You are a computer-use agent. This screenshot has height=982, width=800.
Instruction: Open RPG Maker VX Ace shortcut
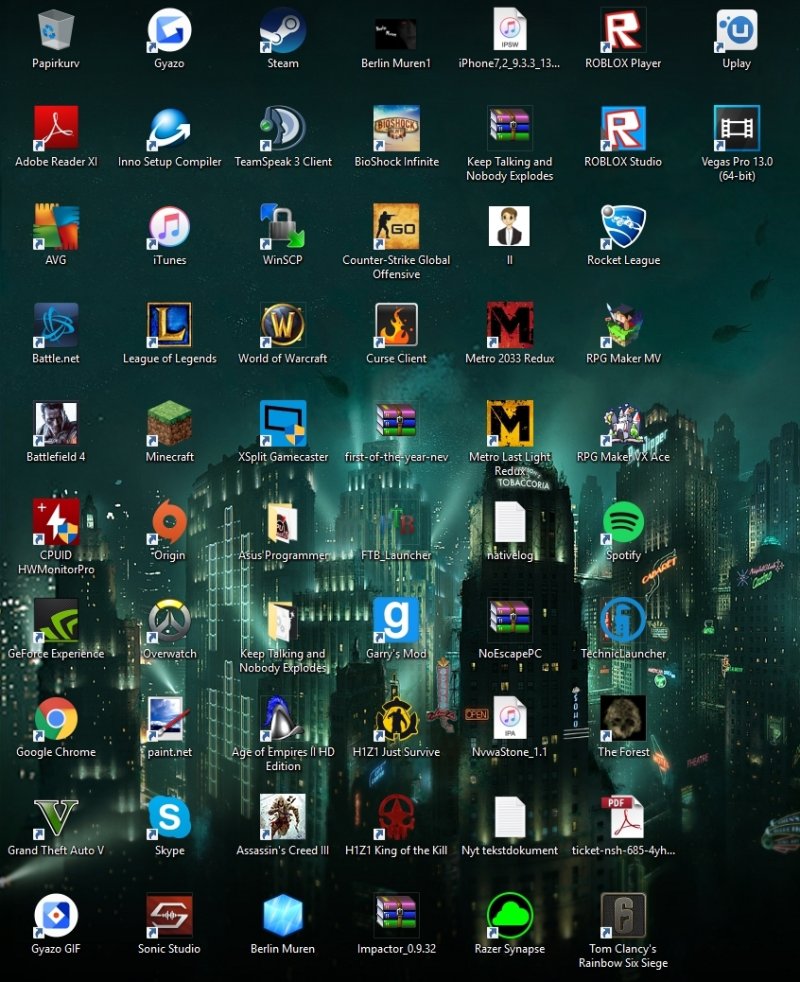pyautogui.click(x=623, y=423)
